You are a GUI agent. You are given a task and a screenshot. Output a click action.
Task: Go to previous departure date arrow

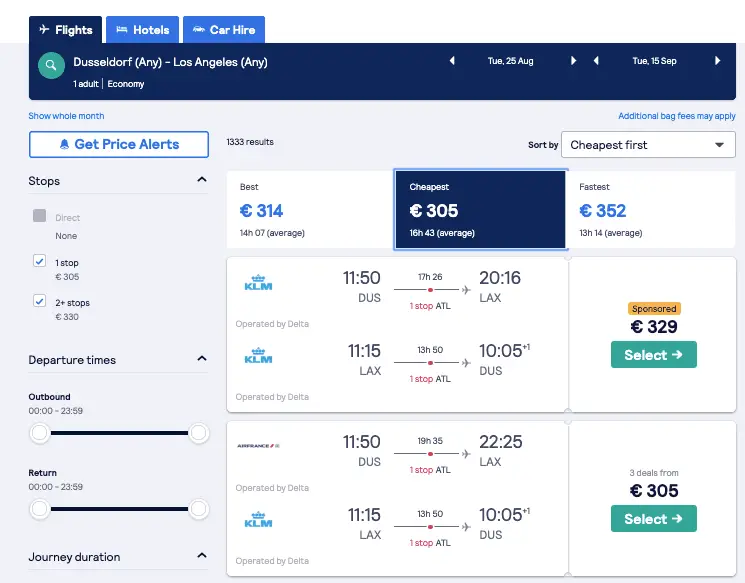point(452,61)
